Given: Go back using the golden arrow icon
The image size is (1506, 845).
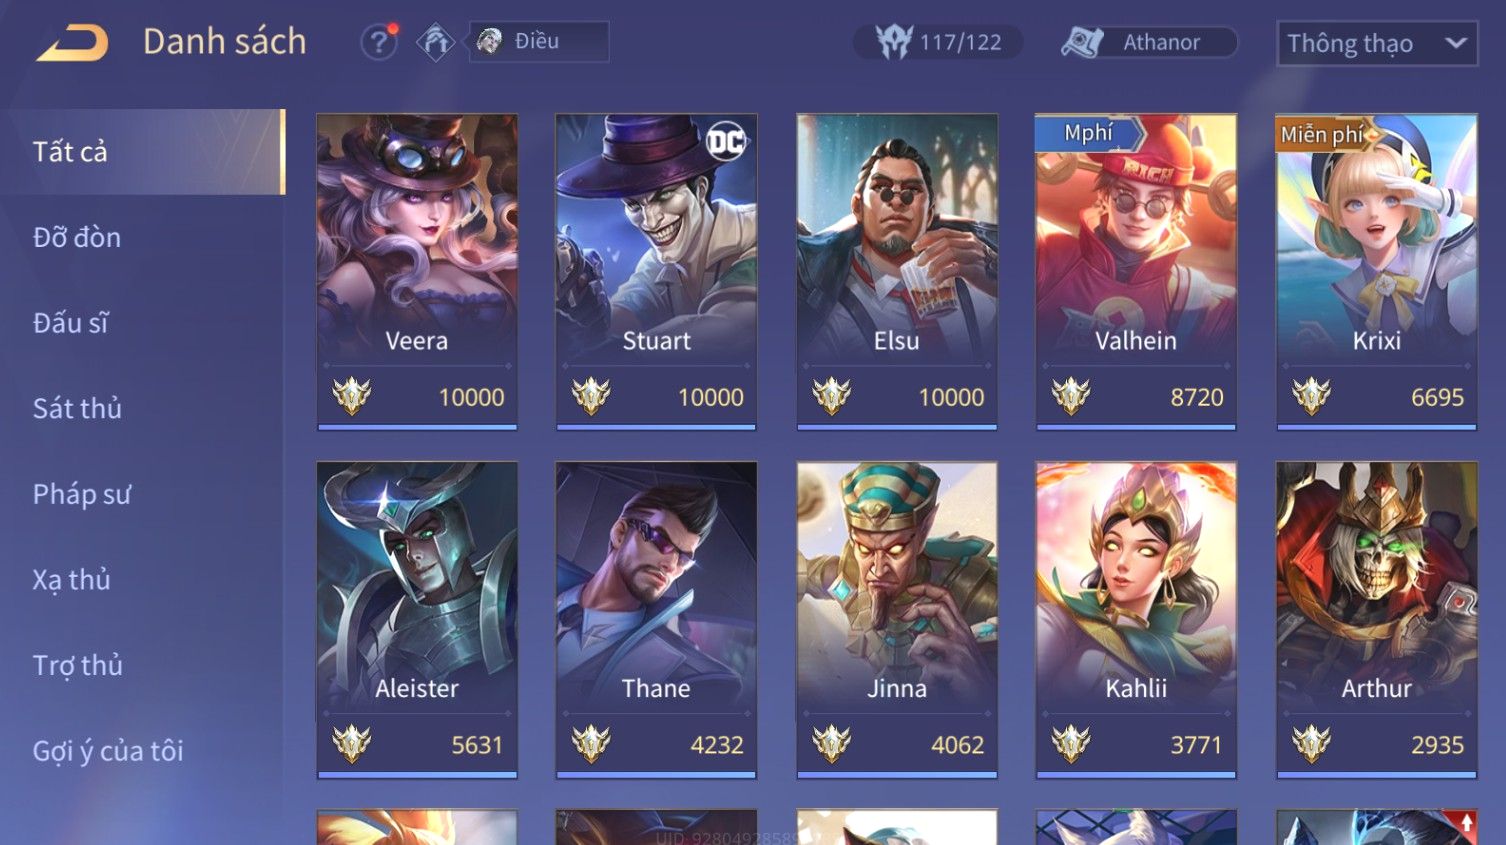Looking at the screenshot, I should [72, 43].
